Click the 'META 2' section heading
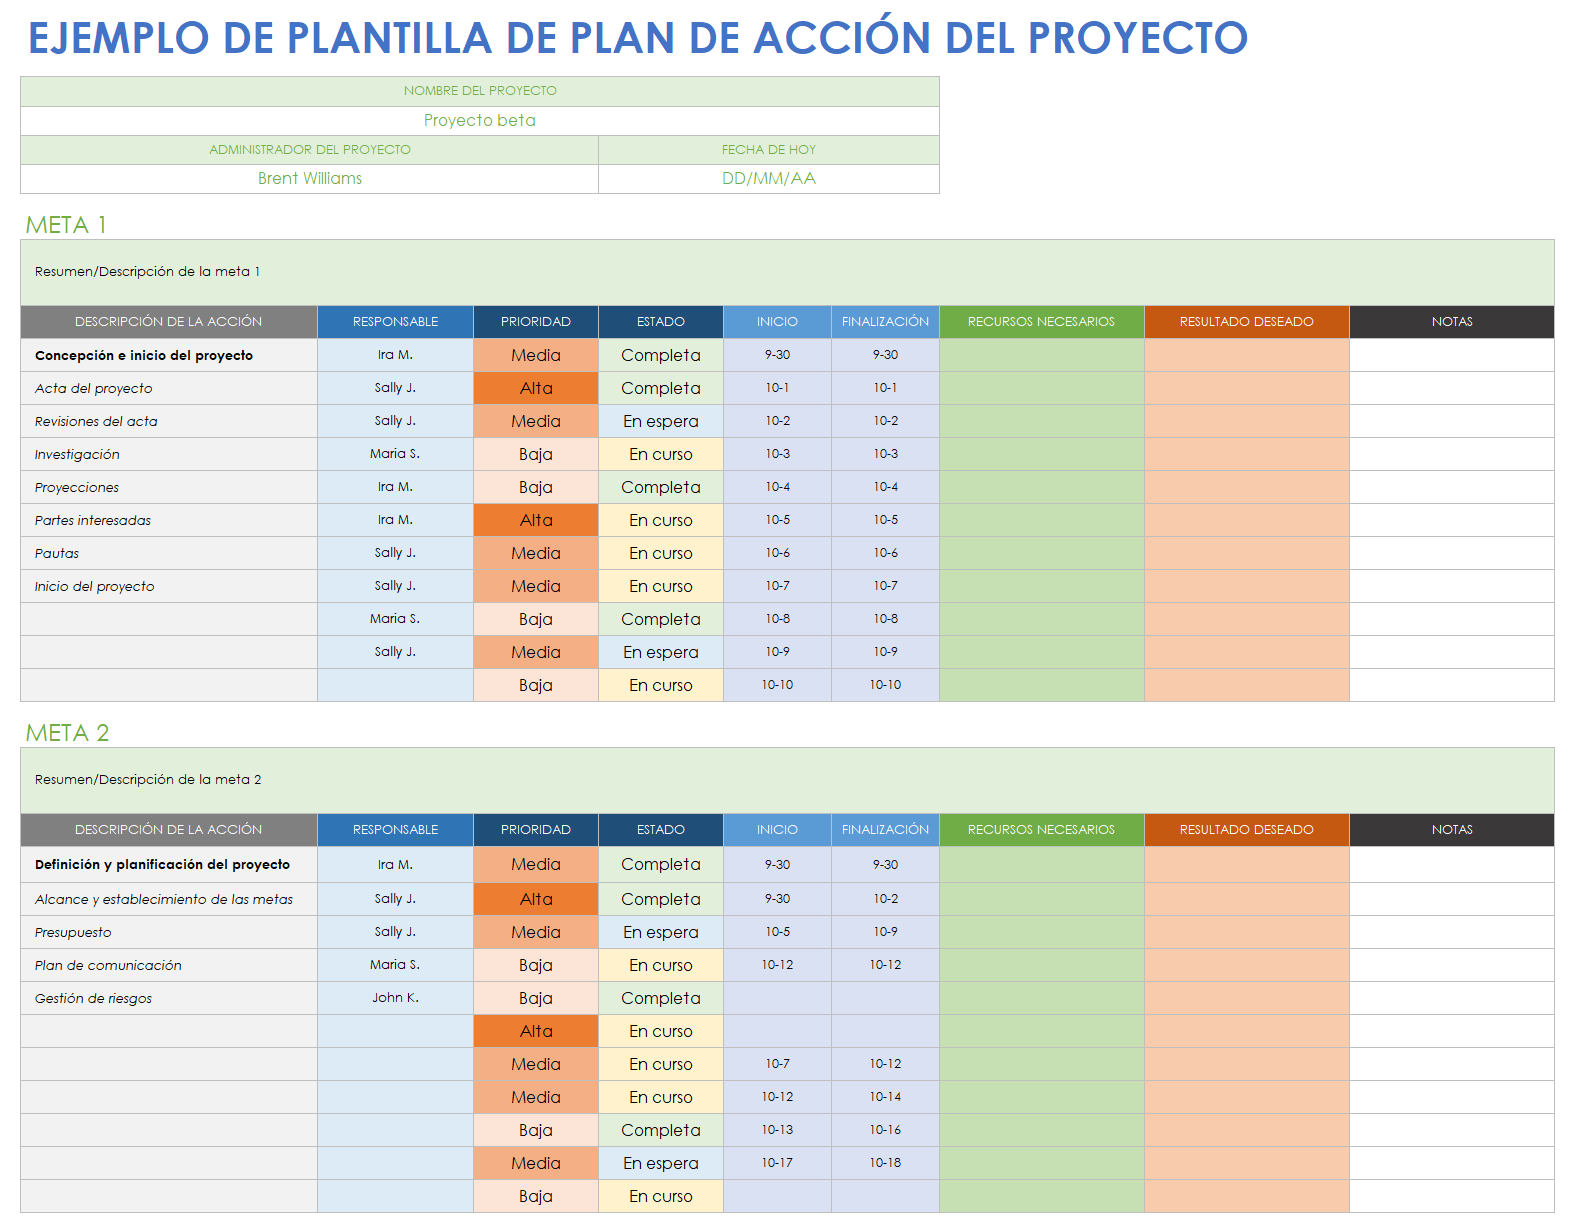The width and height of the screenshot is (1588, 1225). [x=67, y=733]
